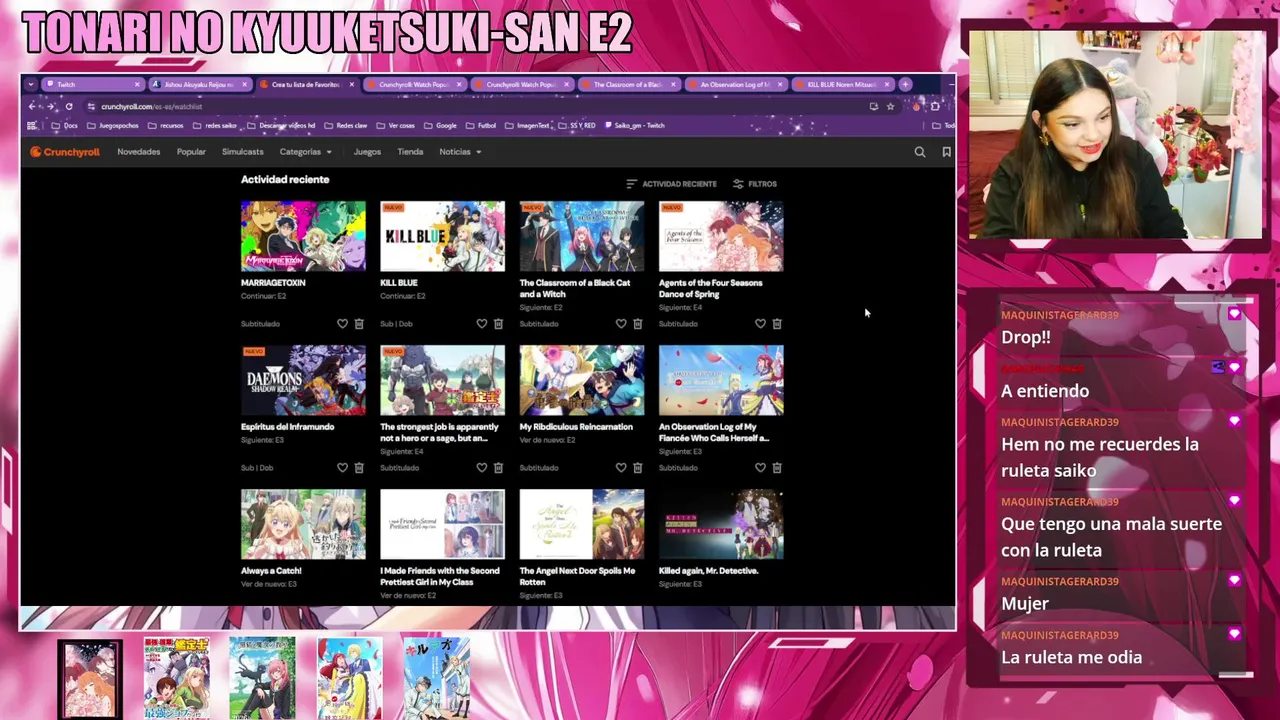Toggle heart on The strongest job is apparently
The height and width of the screenshot is (720, 1280).
click(481, 468)
